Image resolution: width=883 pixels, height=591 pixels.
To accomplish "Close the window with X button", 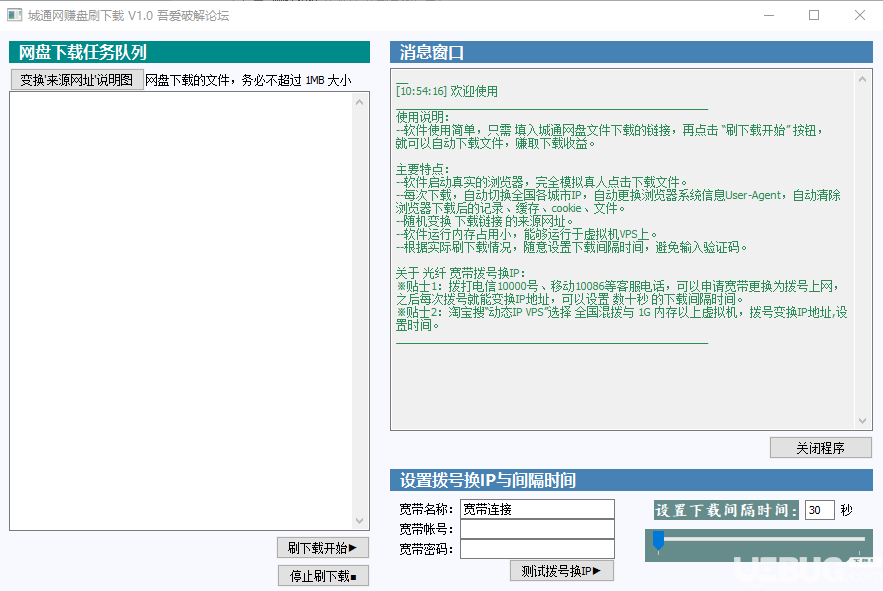I will point(859,15).
